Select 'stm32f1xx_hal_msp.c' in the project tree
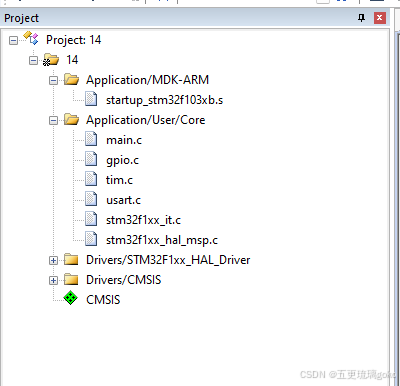Viewport: 400px width, 386px height. click(x=162, y=240)
